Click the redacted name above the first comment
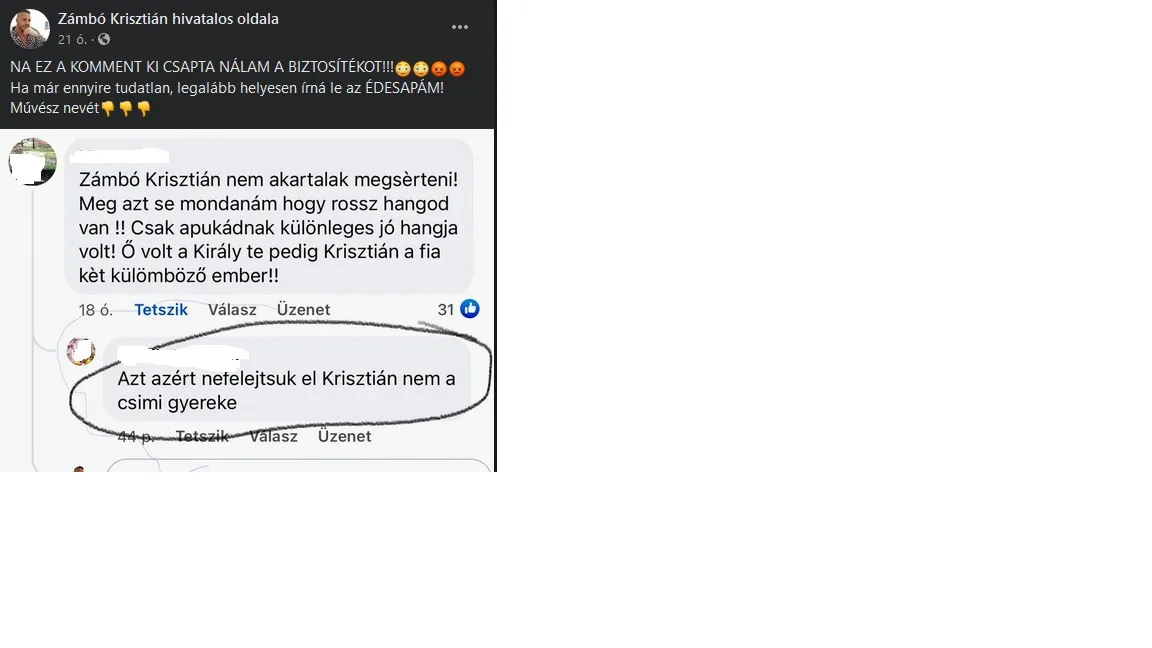The image size is (1152, 648). coord(118,156)
